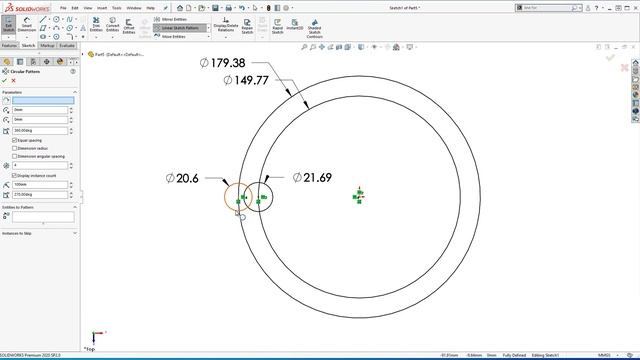Open the DisplayManager tab icon
Image resolution: width=640 pixels, height=360 pixels.
(x=60, y=62)
